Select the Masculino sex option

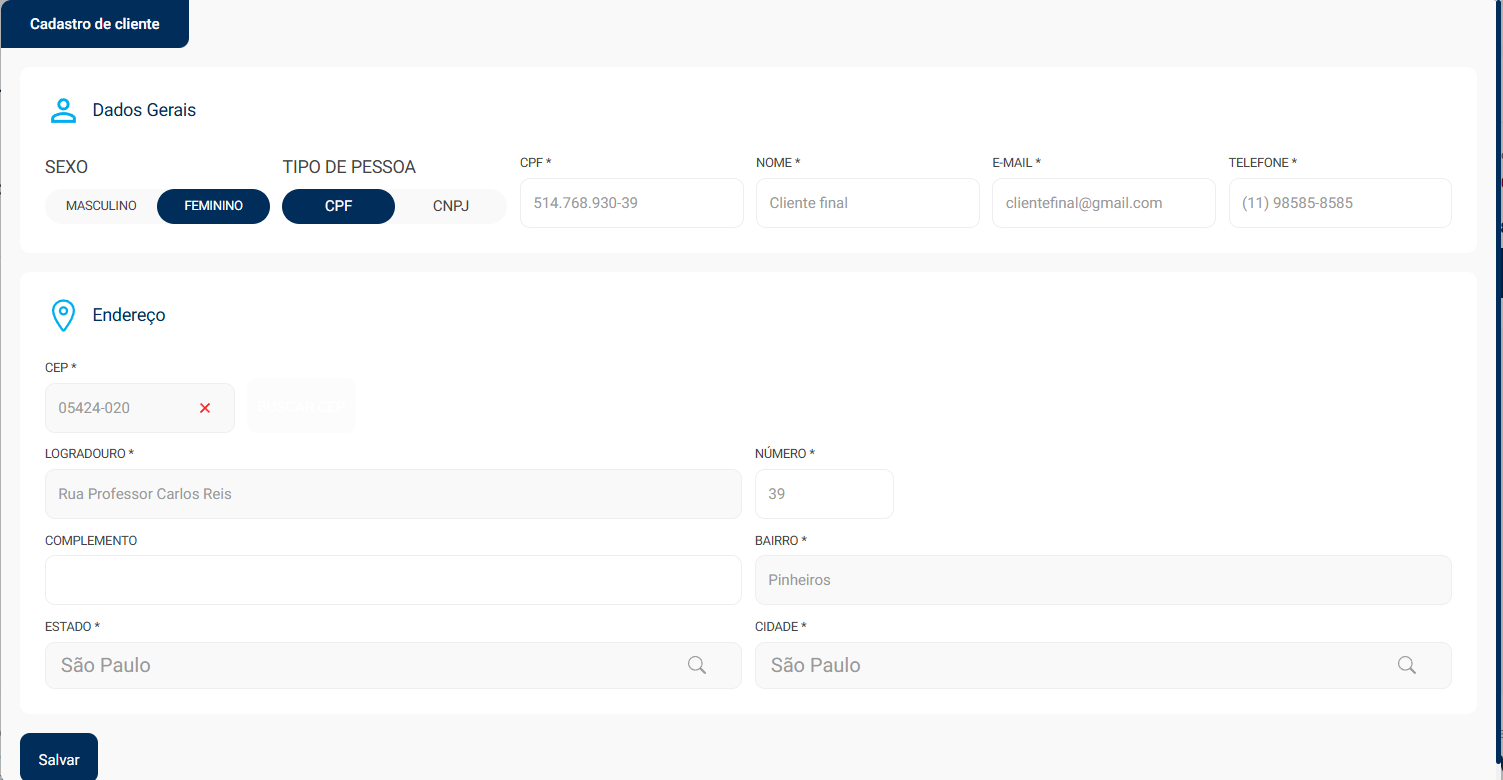coord(101,206)
